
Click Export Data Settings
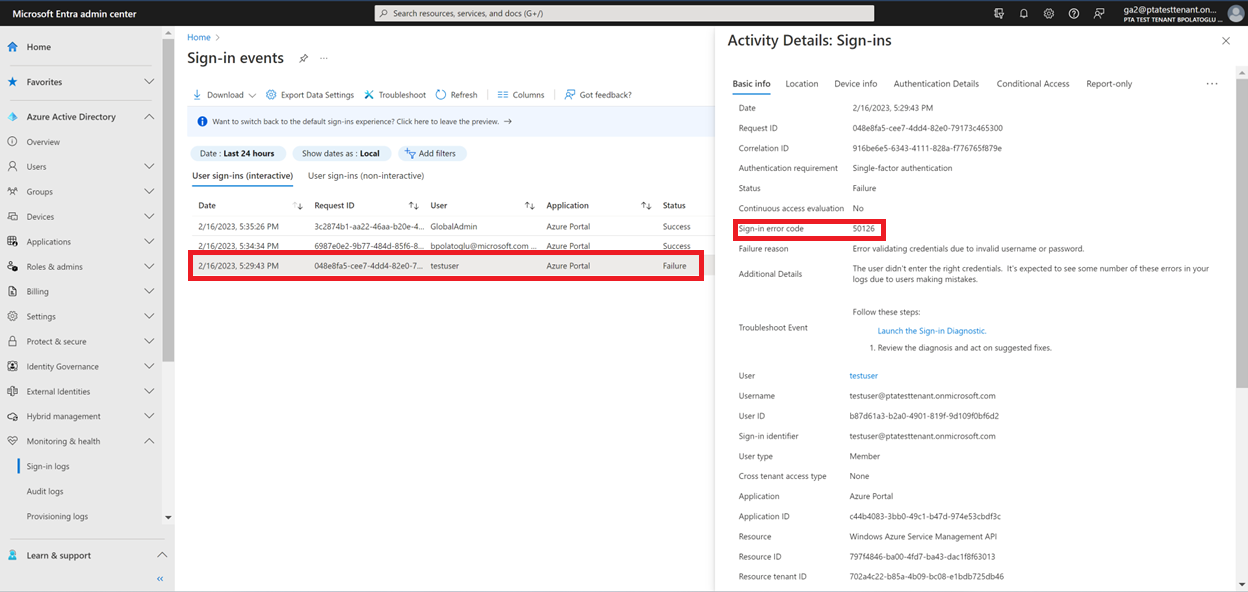click(x=310, y=95)
